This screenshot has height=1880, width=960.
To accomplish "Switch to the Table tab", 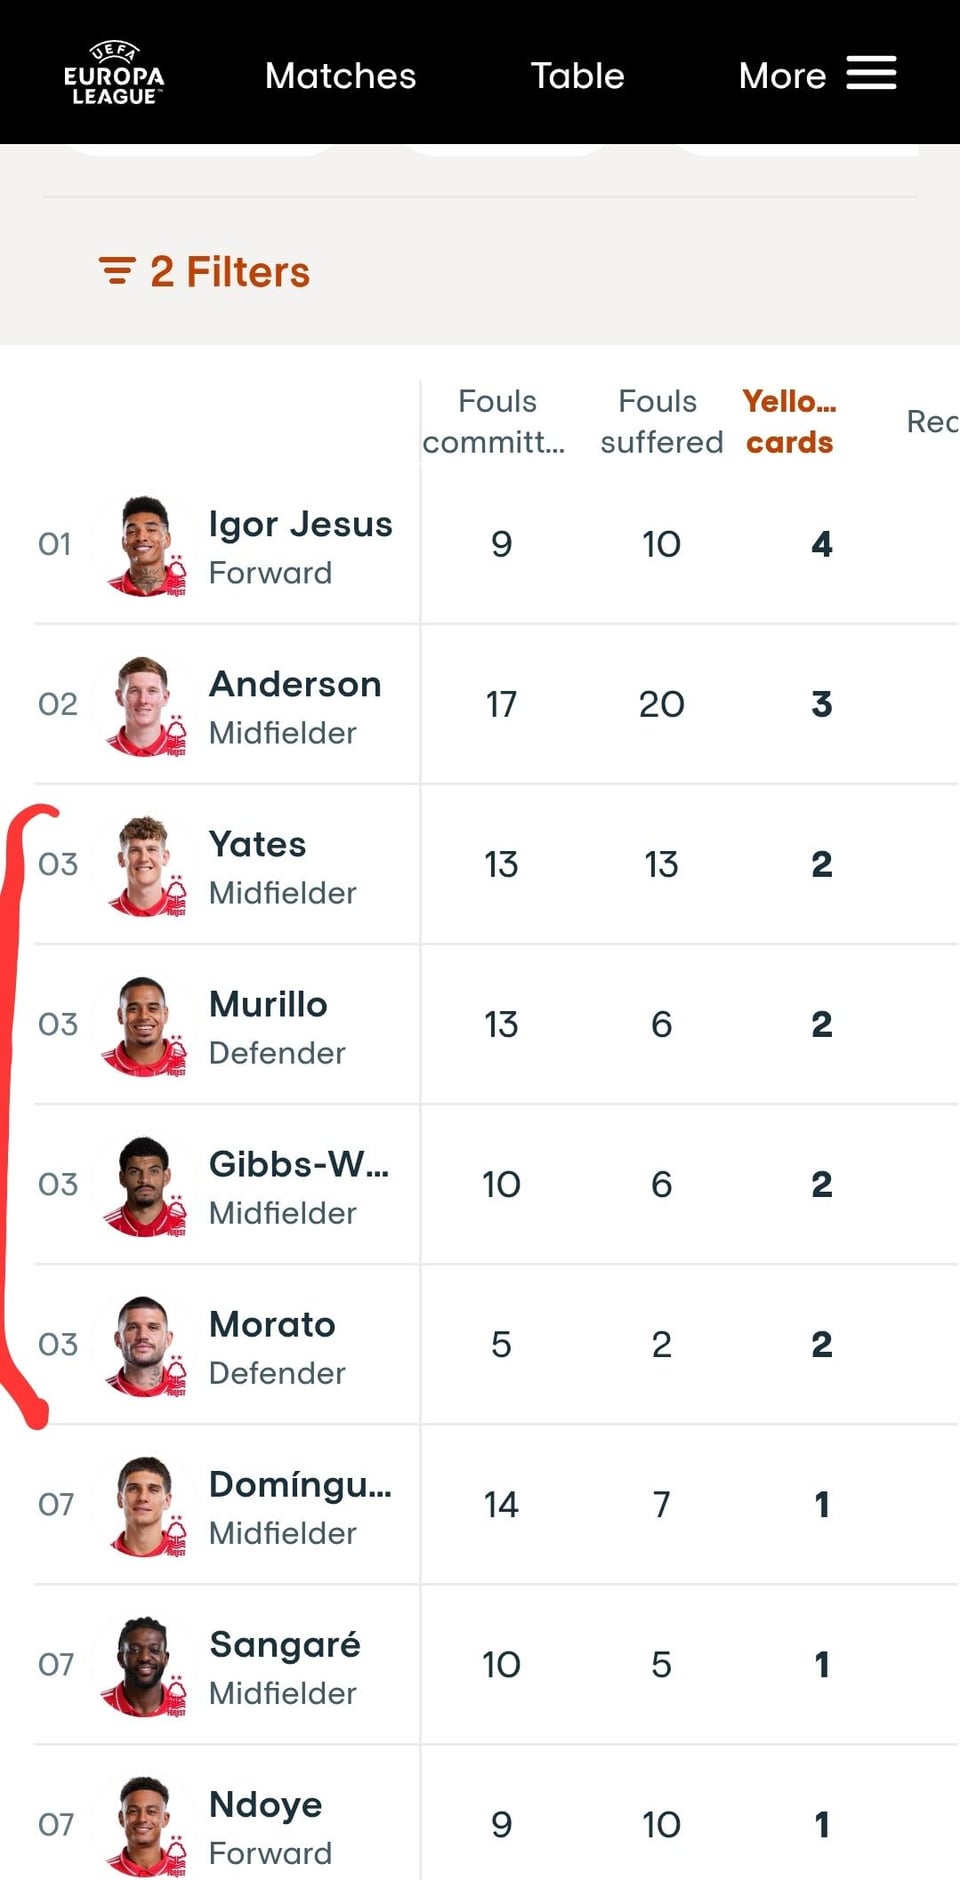I will click(x=577, y=76).
